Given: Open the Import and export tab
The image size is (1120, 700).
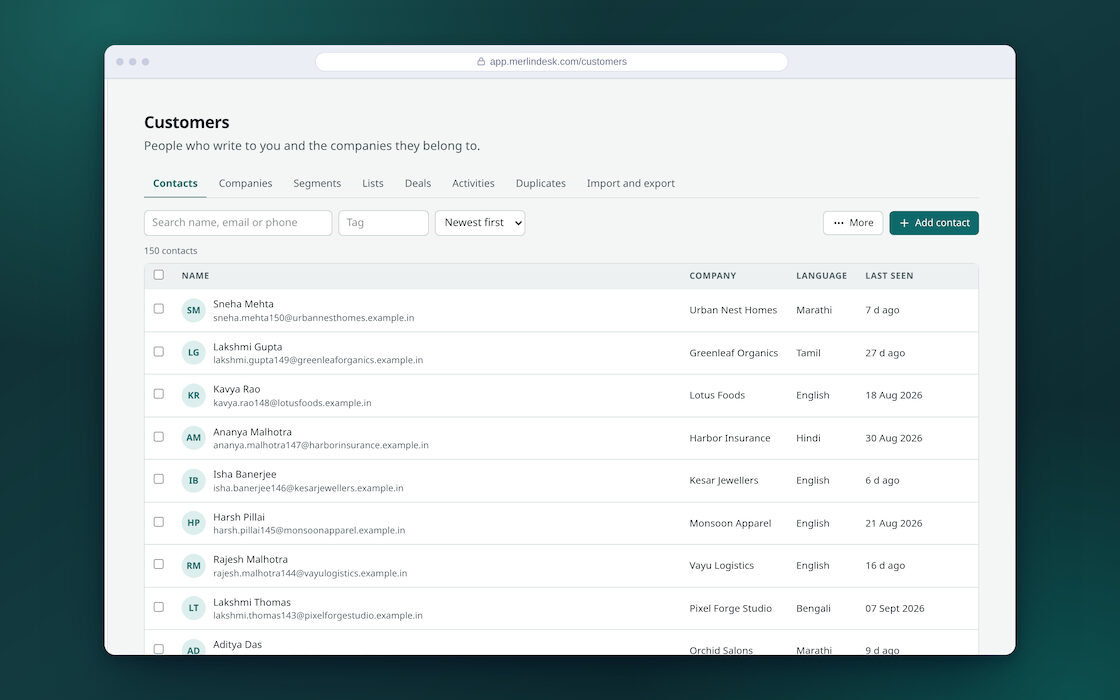Looking at the screenshot, I should [631, 184].
